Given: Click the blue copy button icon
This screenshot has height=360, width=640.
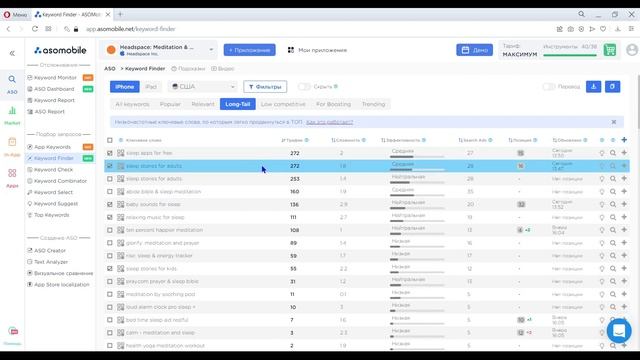Looking at the screenshot, I should pyautogui.click(x=612, y=87).
